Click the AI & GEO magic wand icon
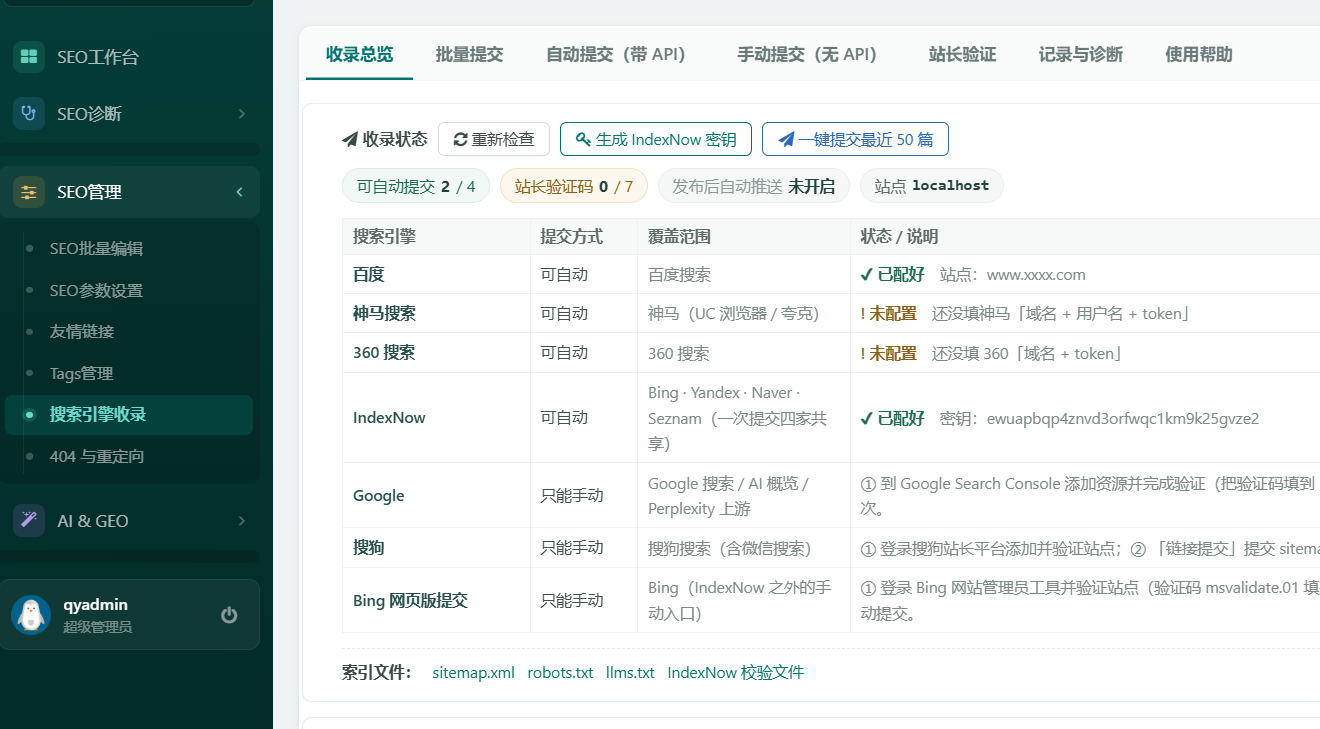Screen dimensions: 1320x729 coord(29,521)
